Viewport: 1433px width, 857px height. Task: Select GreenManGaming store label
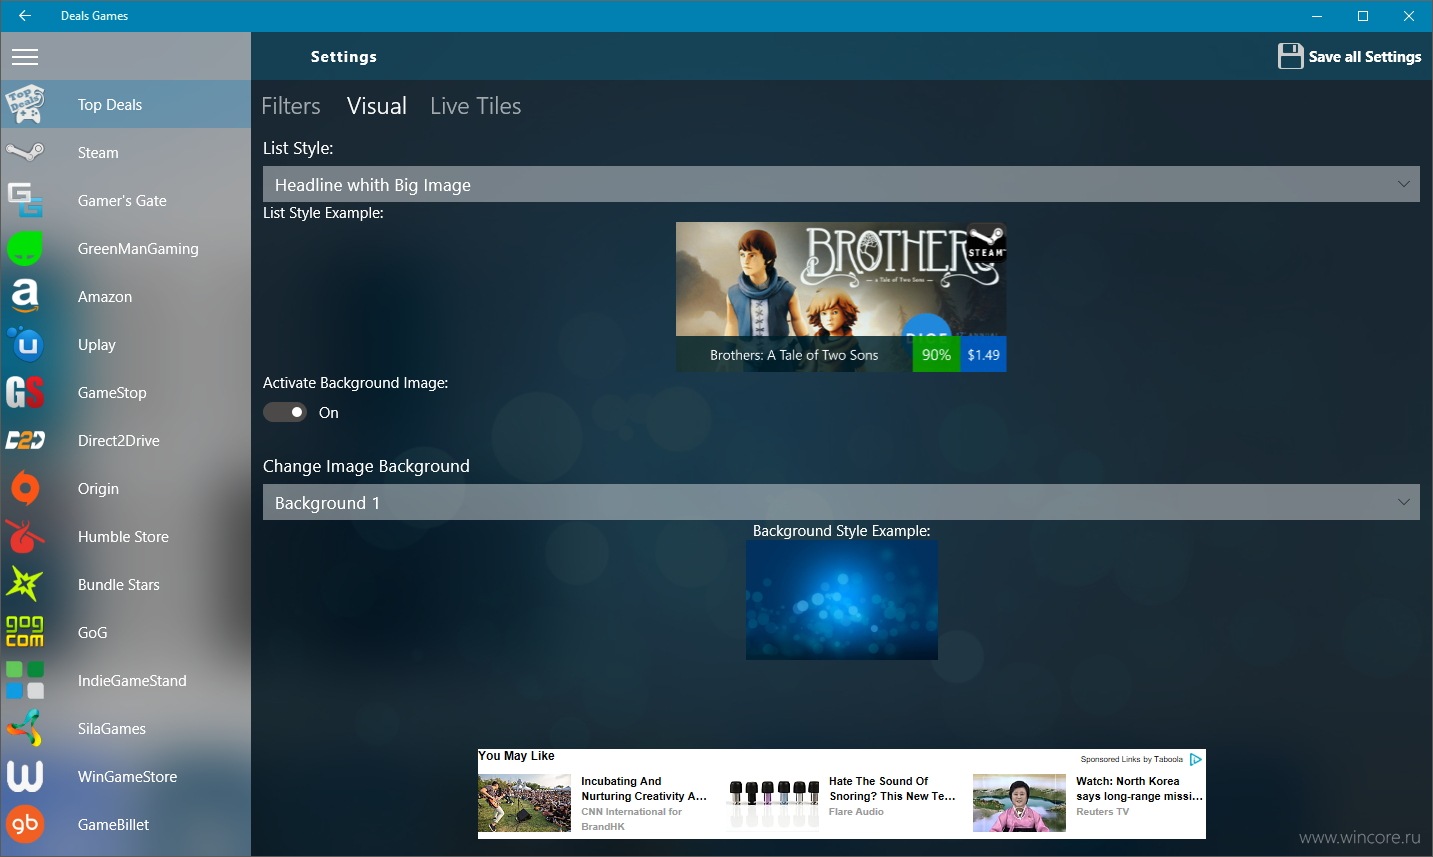point(138,248)
